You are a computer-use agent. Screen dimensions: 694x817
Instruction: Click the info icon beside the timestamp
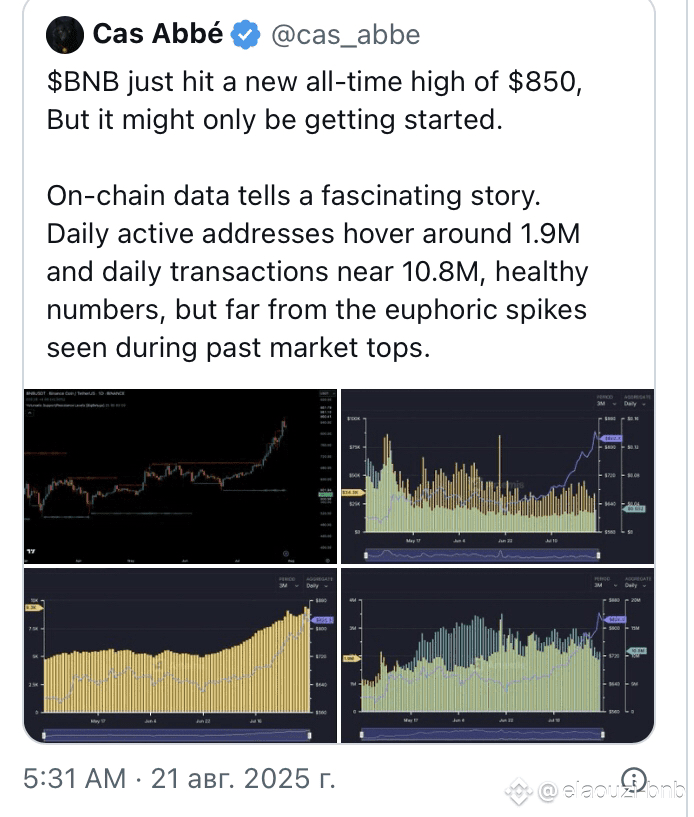coord(634,779)
